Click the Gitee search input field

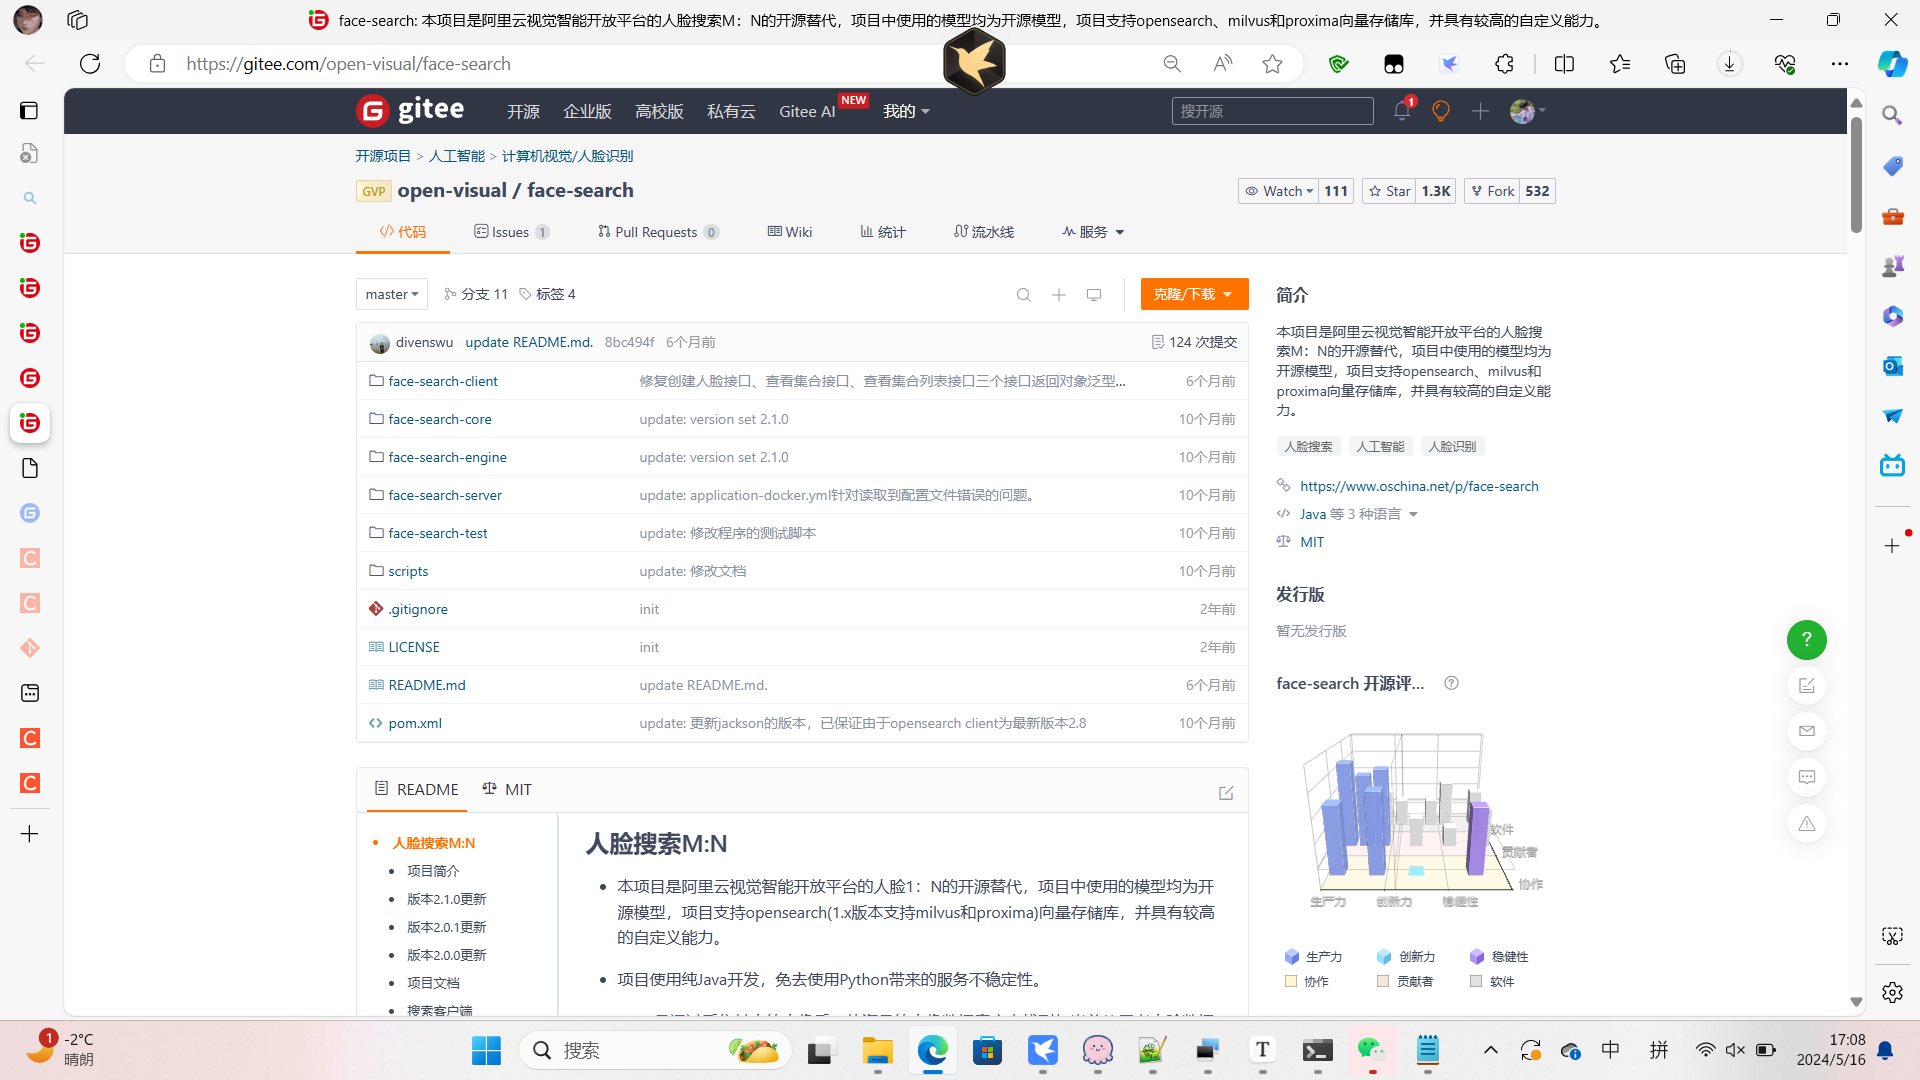tap(1271, 111)
